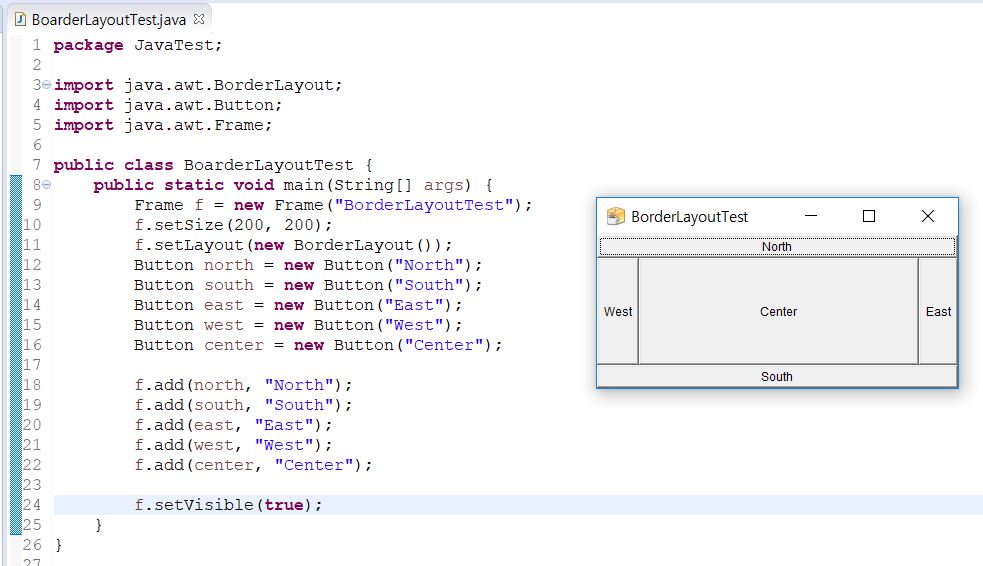Click 'f.add(center, "Center");' statement
The height and width of the screenshot is (566, 983).
(253, 465)
